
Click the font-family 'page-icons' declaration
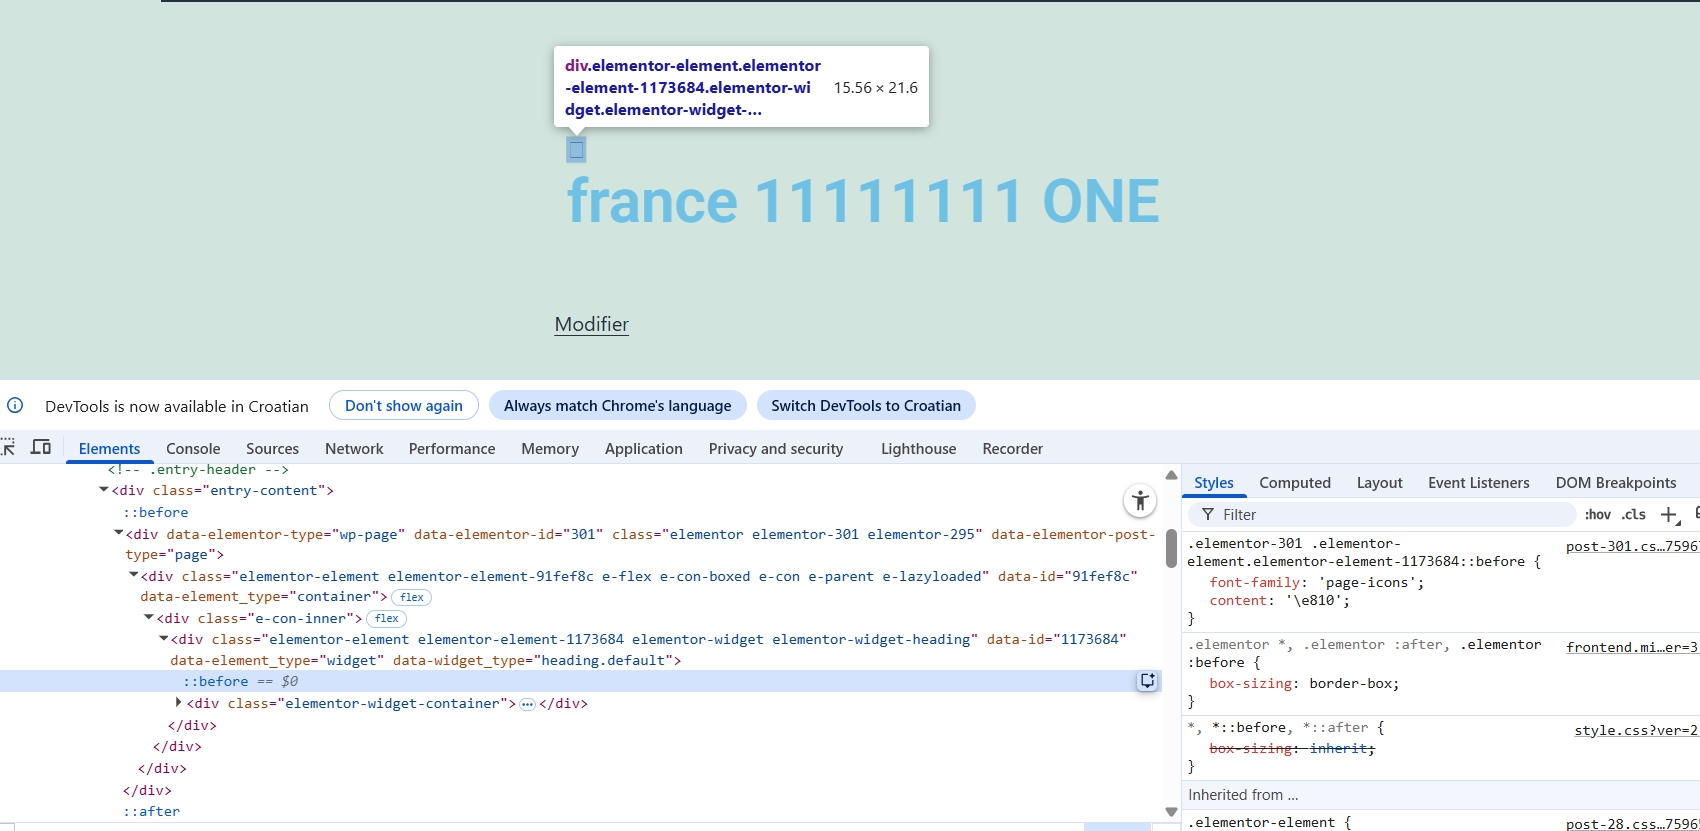(1317, 582)
